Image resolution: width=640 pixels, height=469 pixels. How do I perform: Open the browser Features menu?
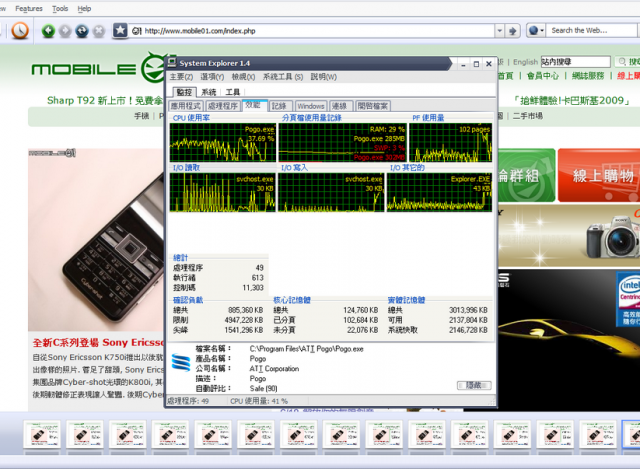(x=29, y=9)
